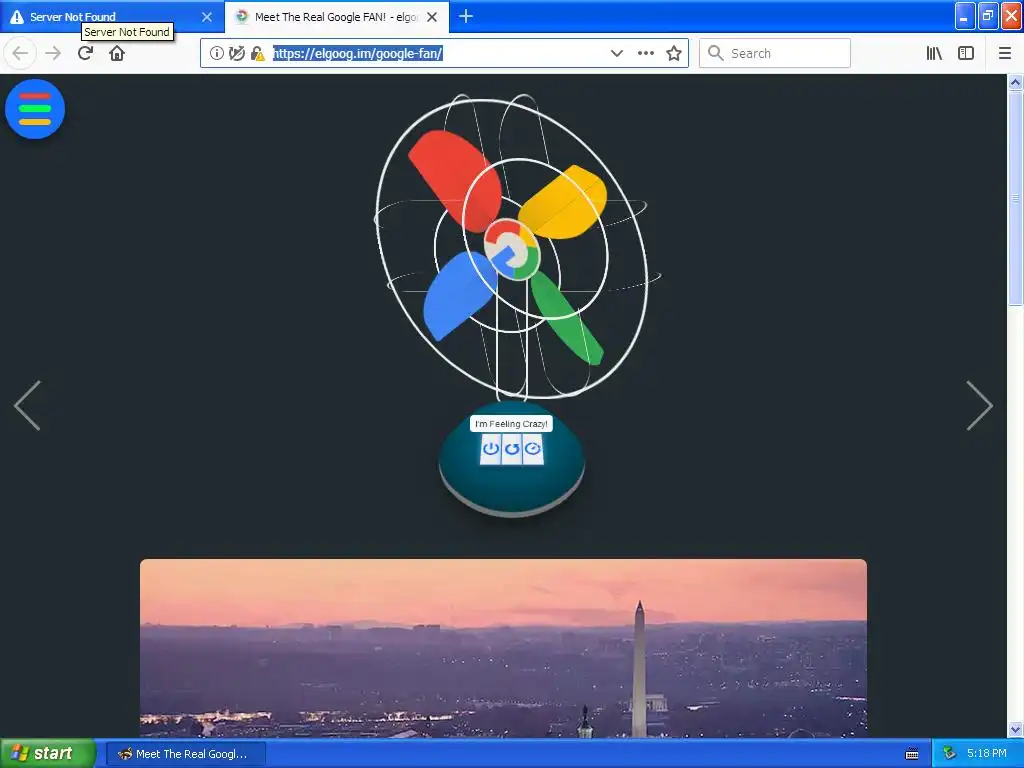Click the tracking protection shield icon
The width and height of the screenshot is (1024, 768).
[237, 54]
